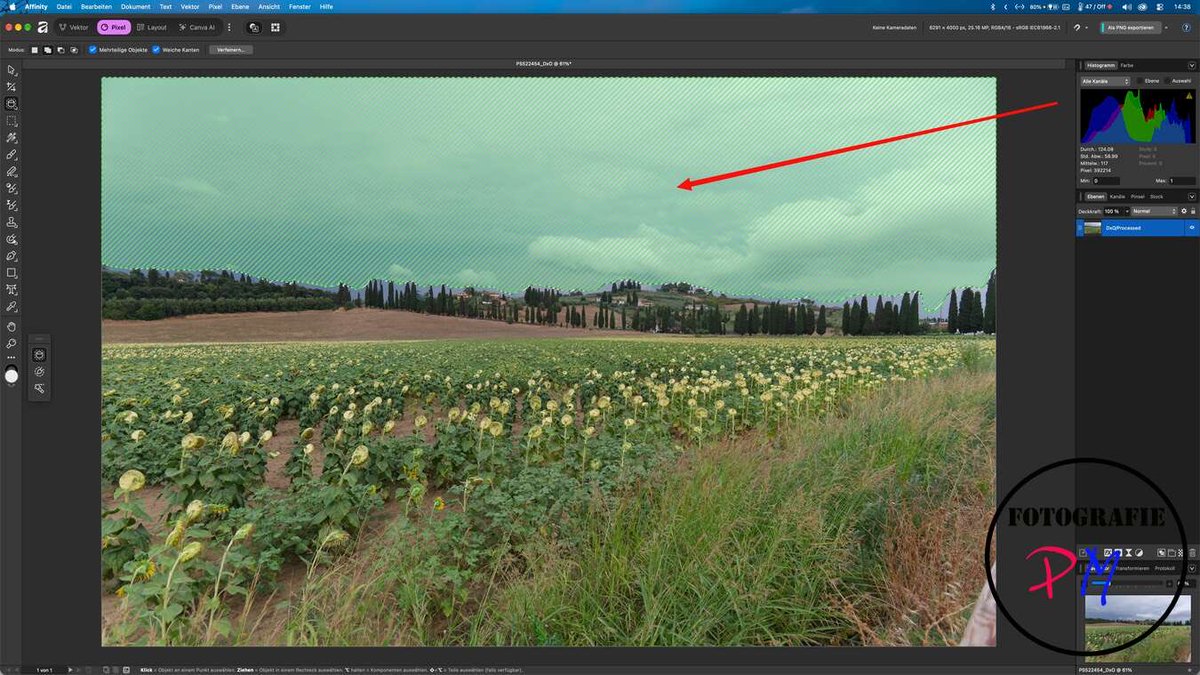Set selection mode to New
This screenshot has height=675, width=1200.
(x=35, y=49)
